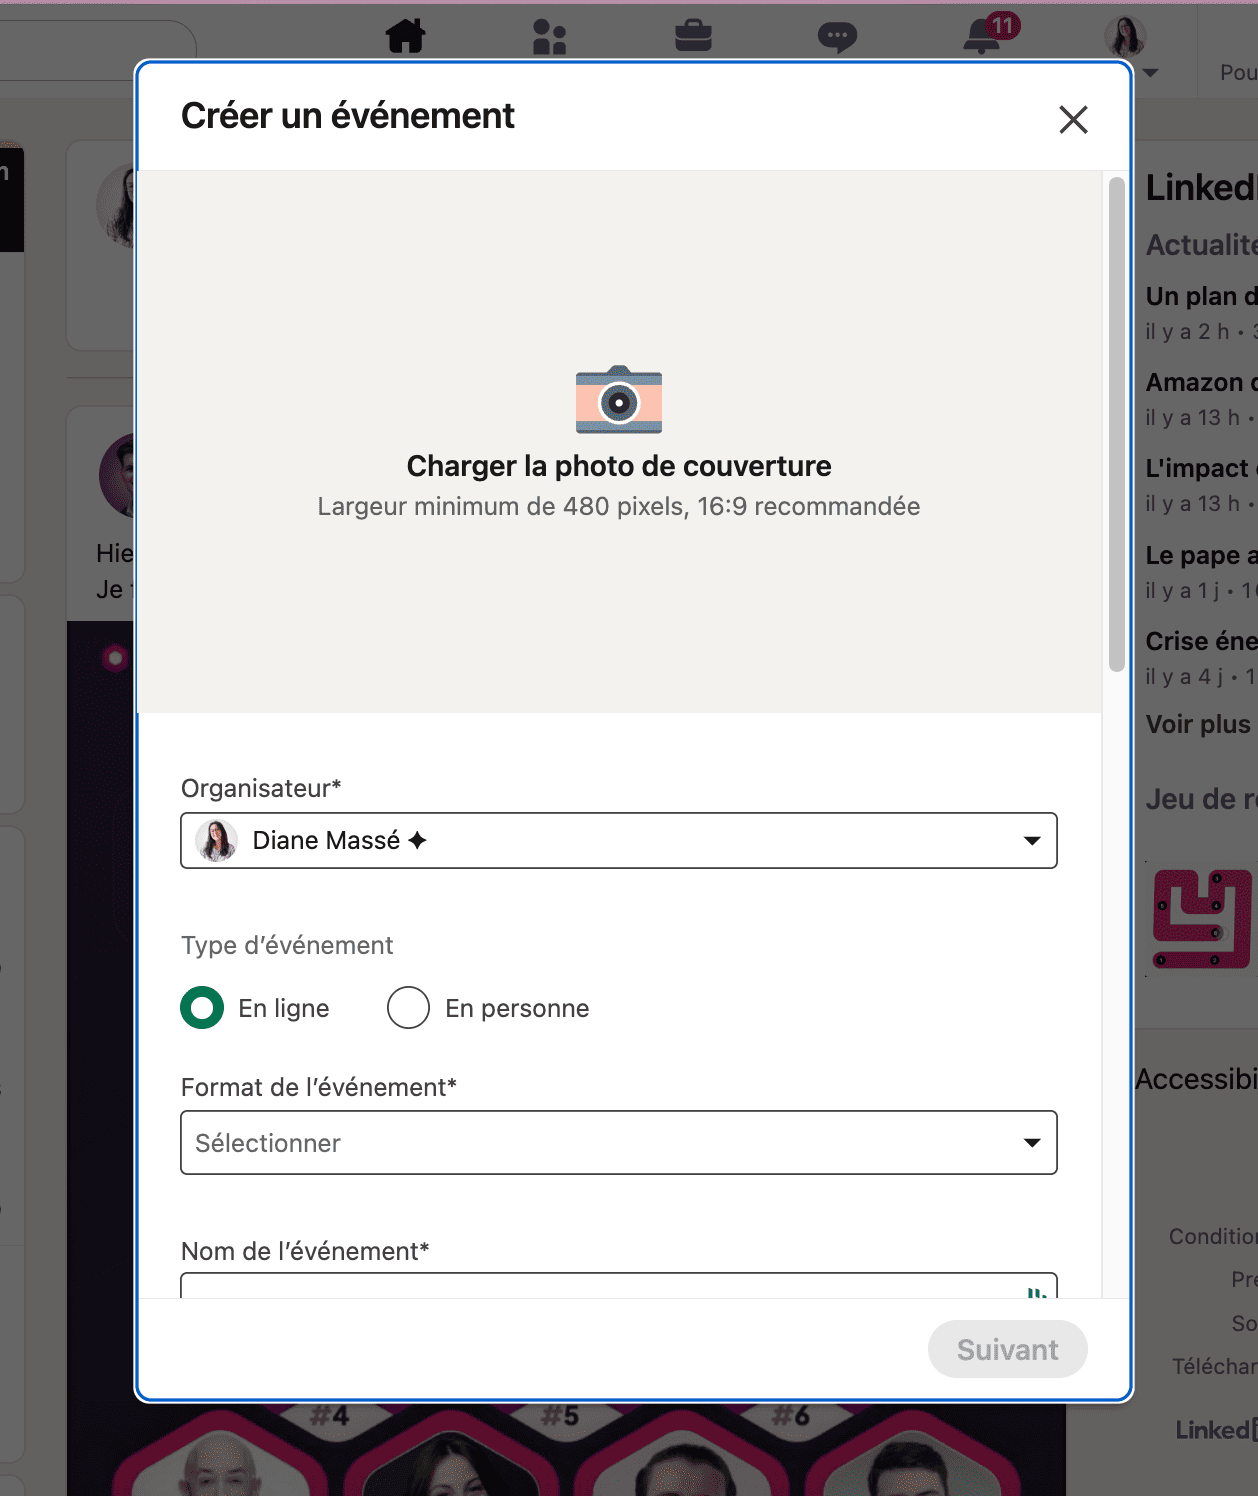Image resolution: width=1258 pixels, height=1496 pixels.
Task: Click the Home icon in navigation bar
Action: (x=406, y=37)
